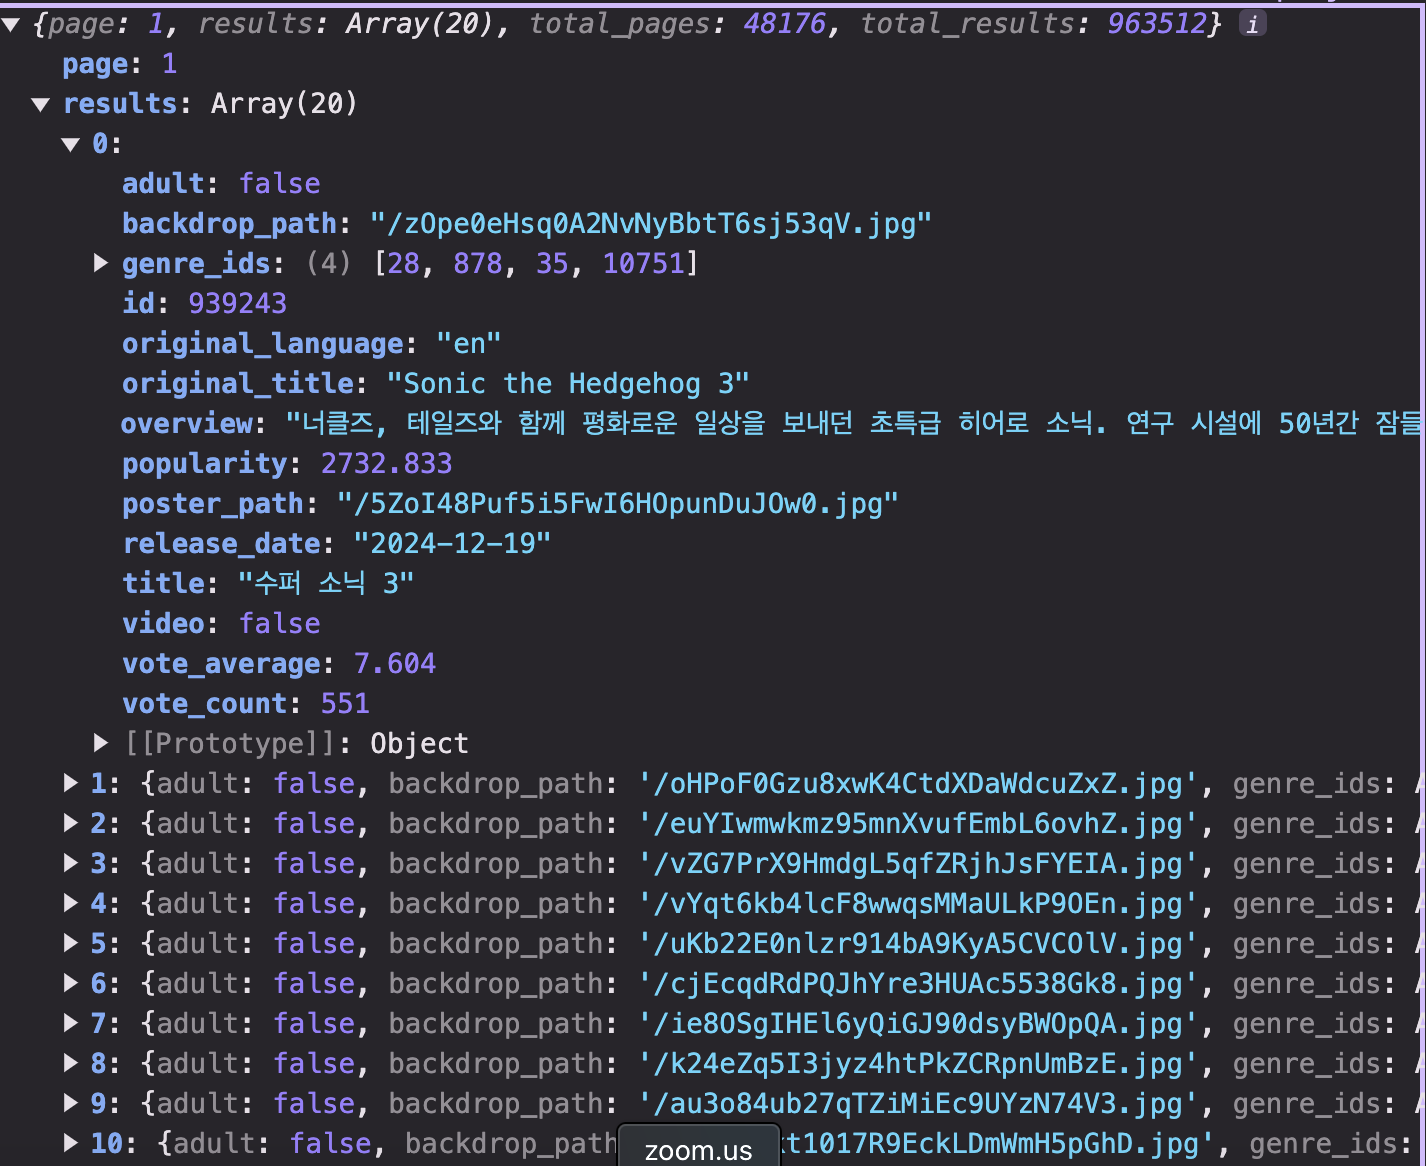Expand result item 1
This screenshot has height=1166, width=1426.
pyautogui.click(x=71, y=783)
